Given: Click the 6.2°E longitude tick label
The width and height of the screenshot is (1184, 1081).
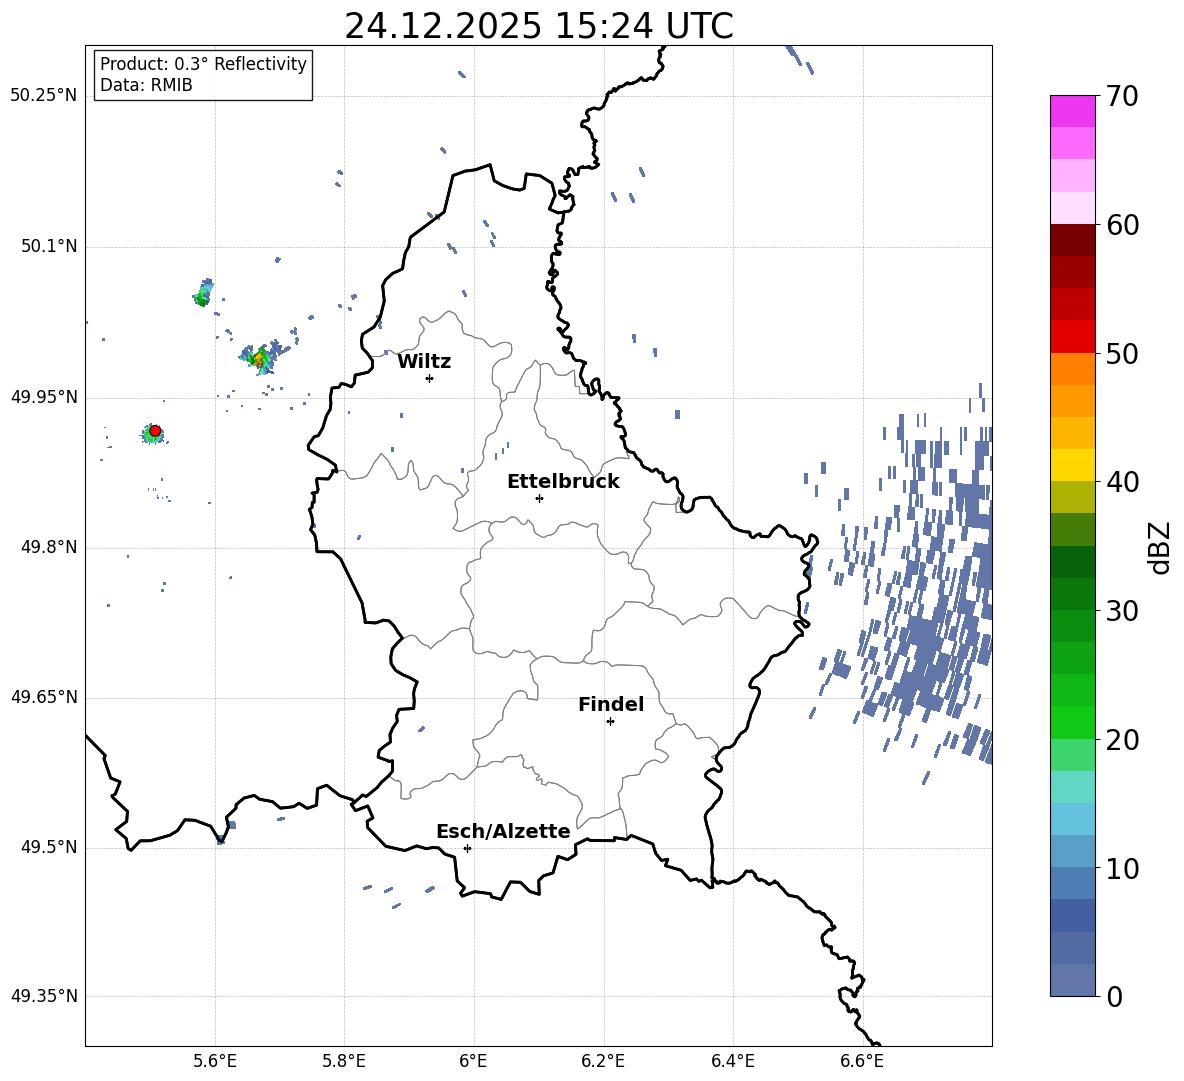Looking at the screenshot, I should point(603,1060).
